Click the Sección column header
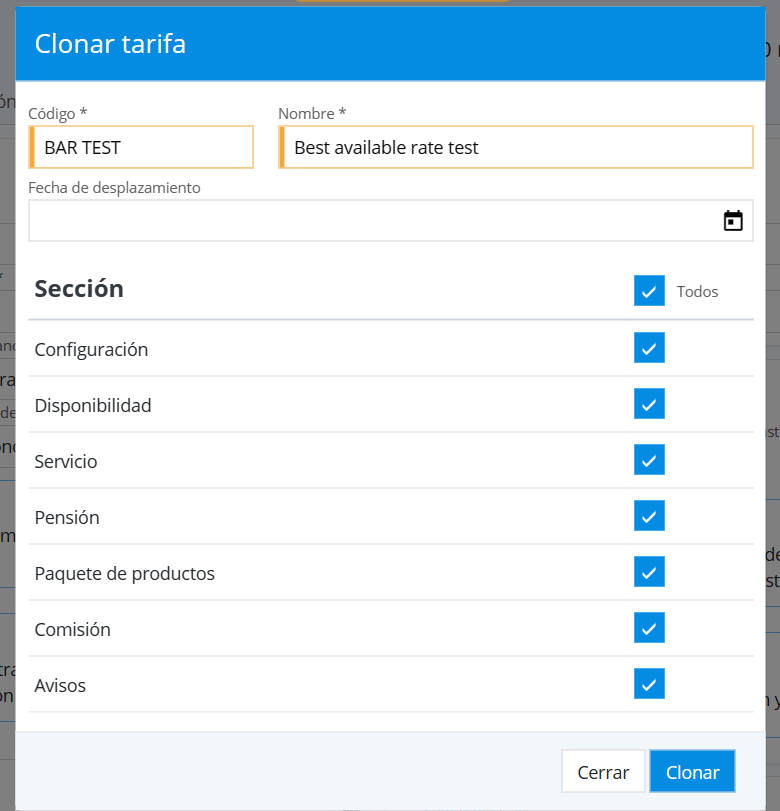The image size is (780, 811). (x=79, y=289)
